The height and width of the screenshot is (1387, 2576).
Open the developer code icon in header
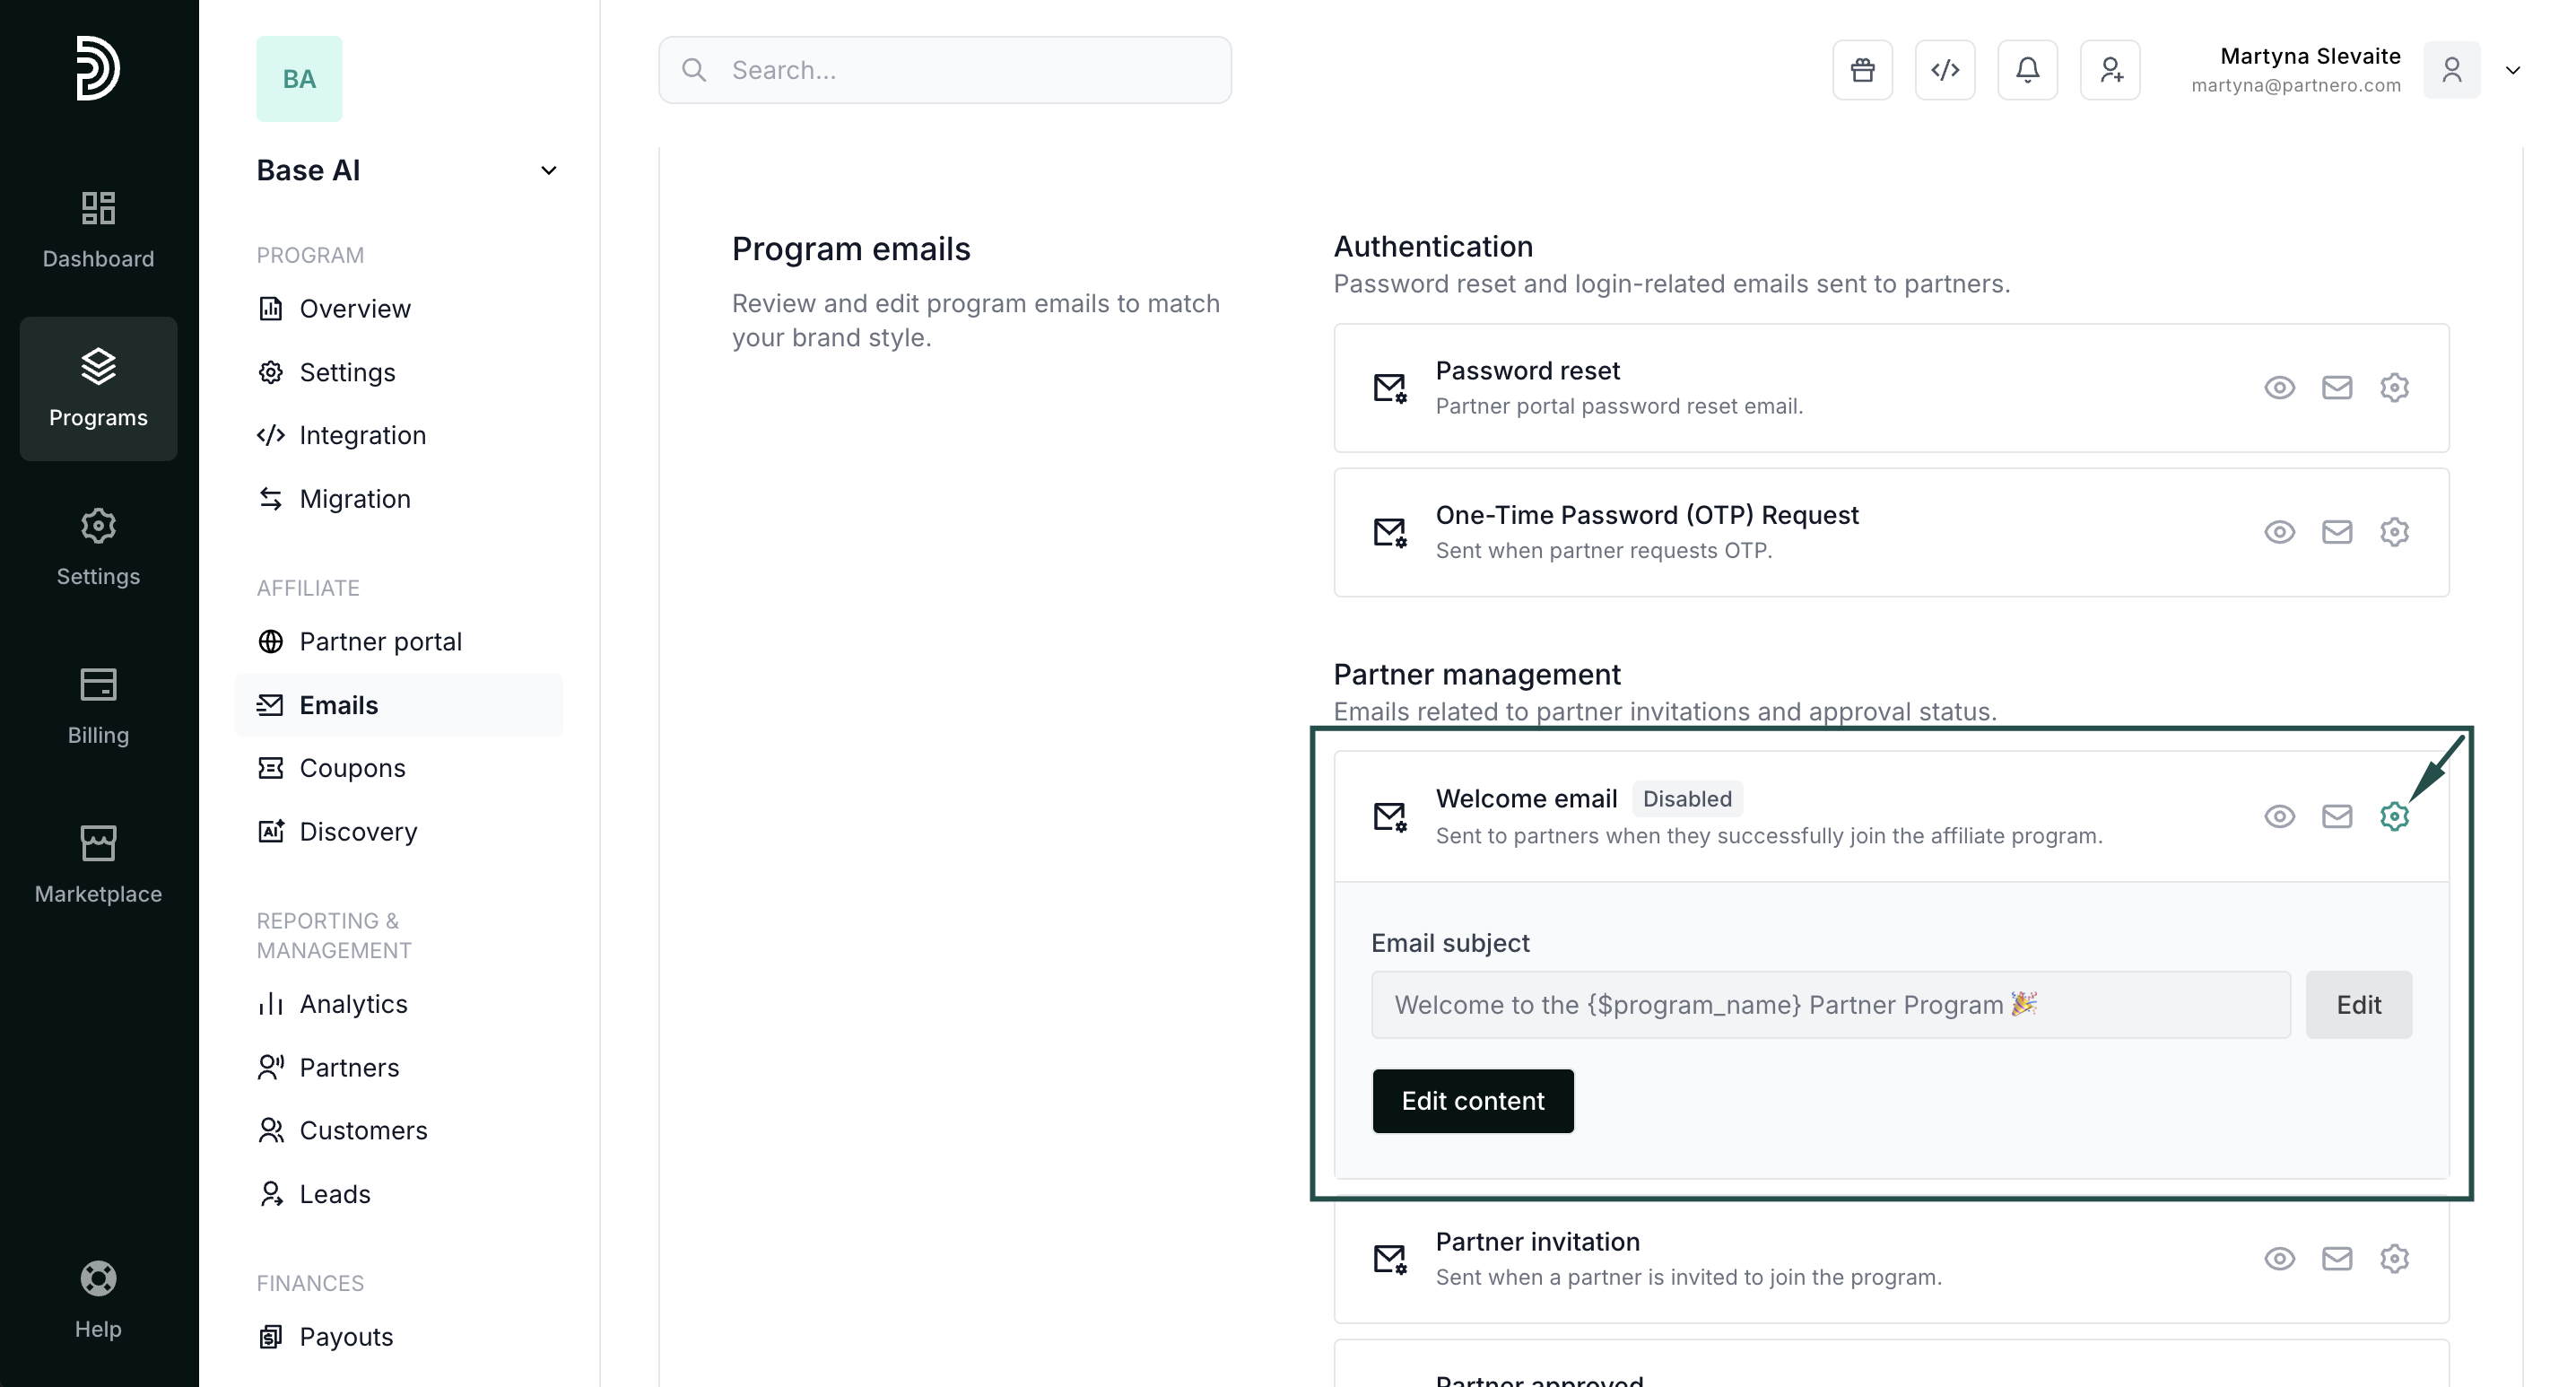[x=1944, y=70]
